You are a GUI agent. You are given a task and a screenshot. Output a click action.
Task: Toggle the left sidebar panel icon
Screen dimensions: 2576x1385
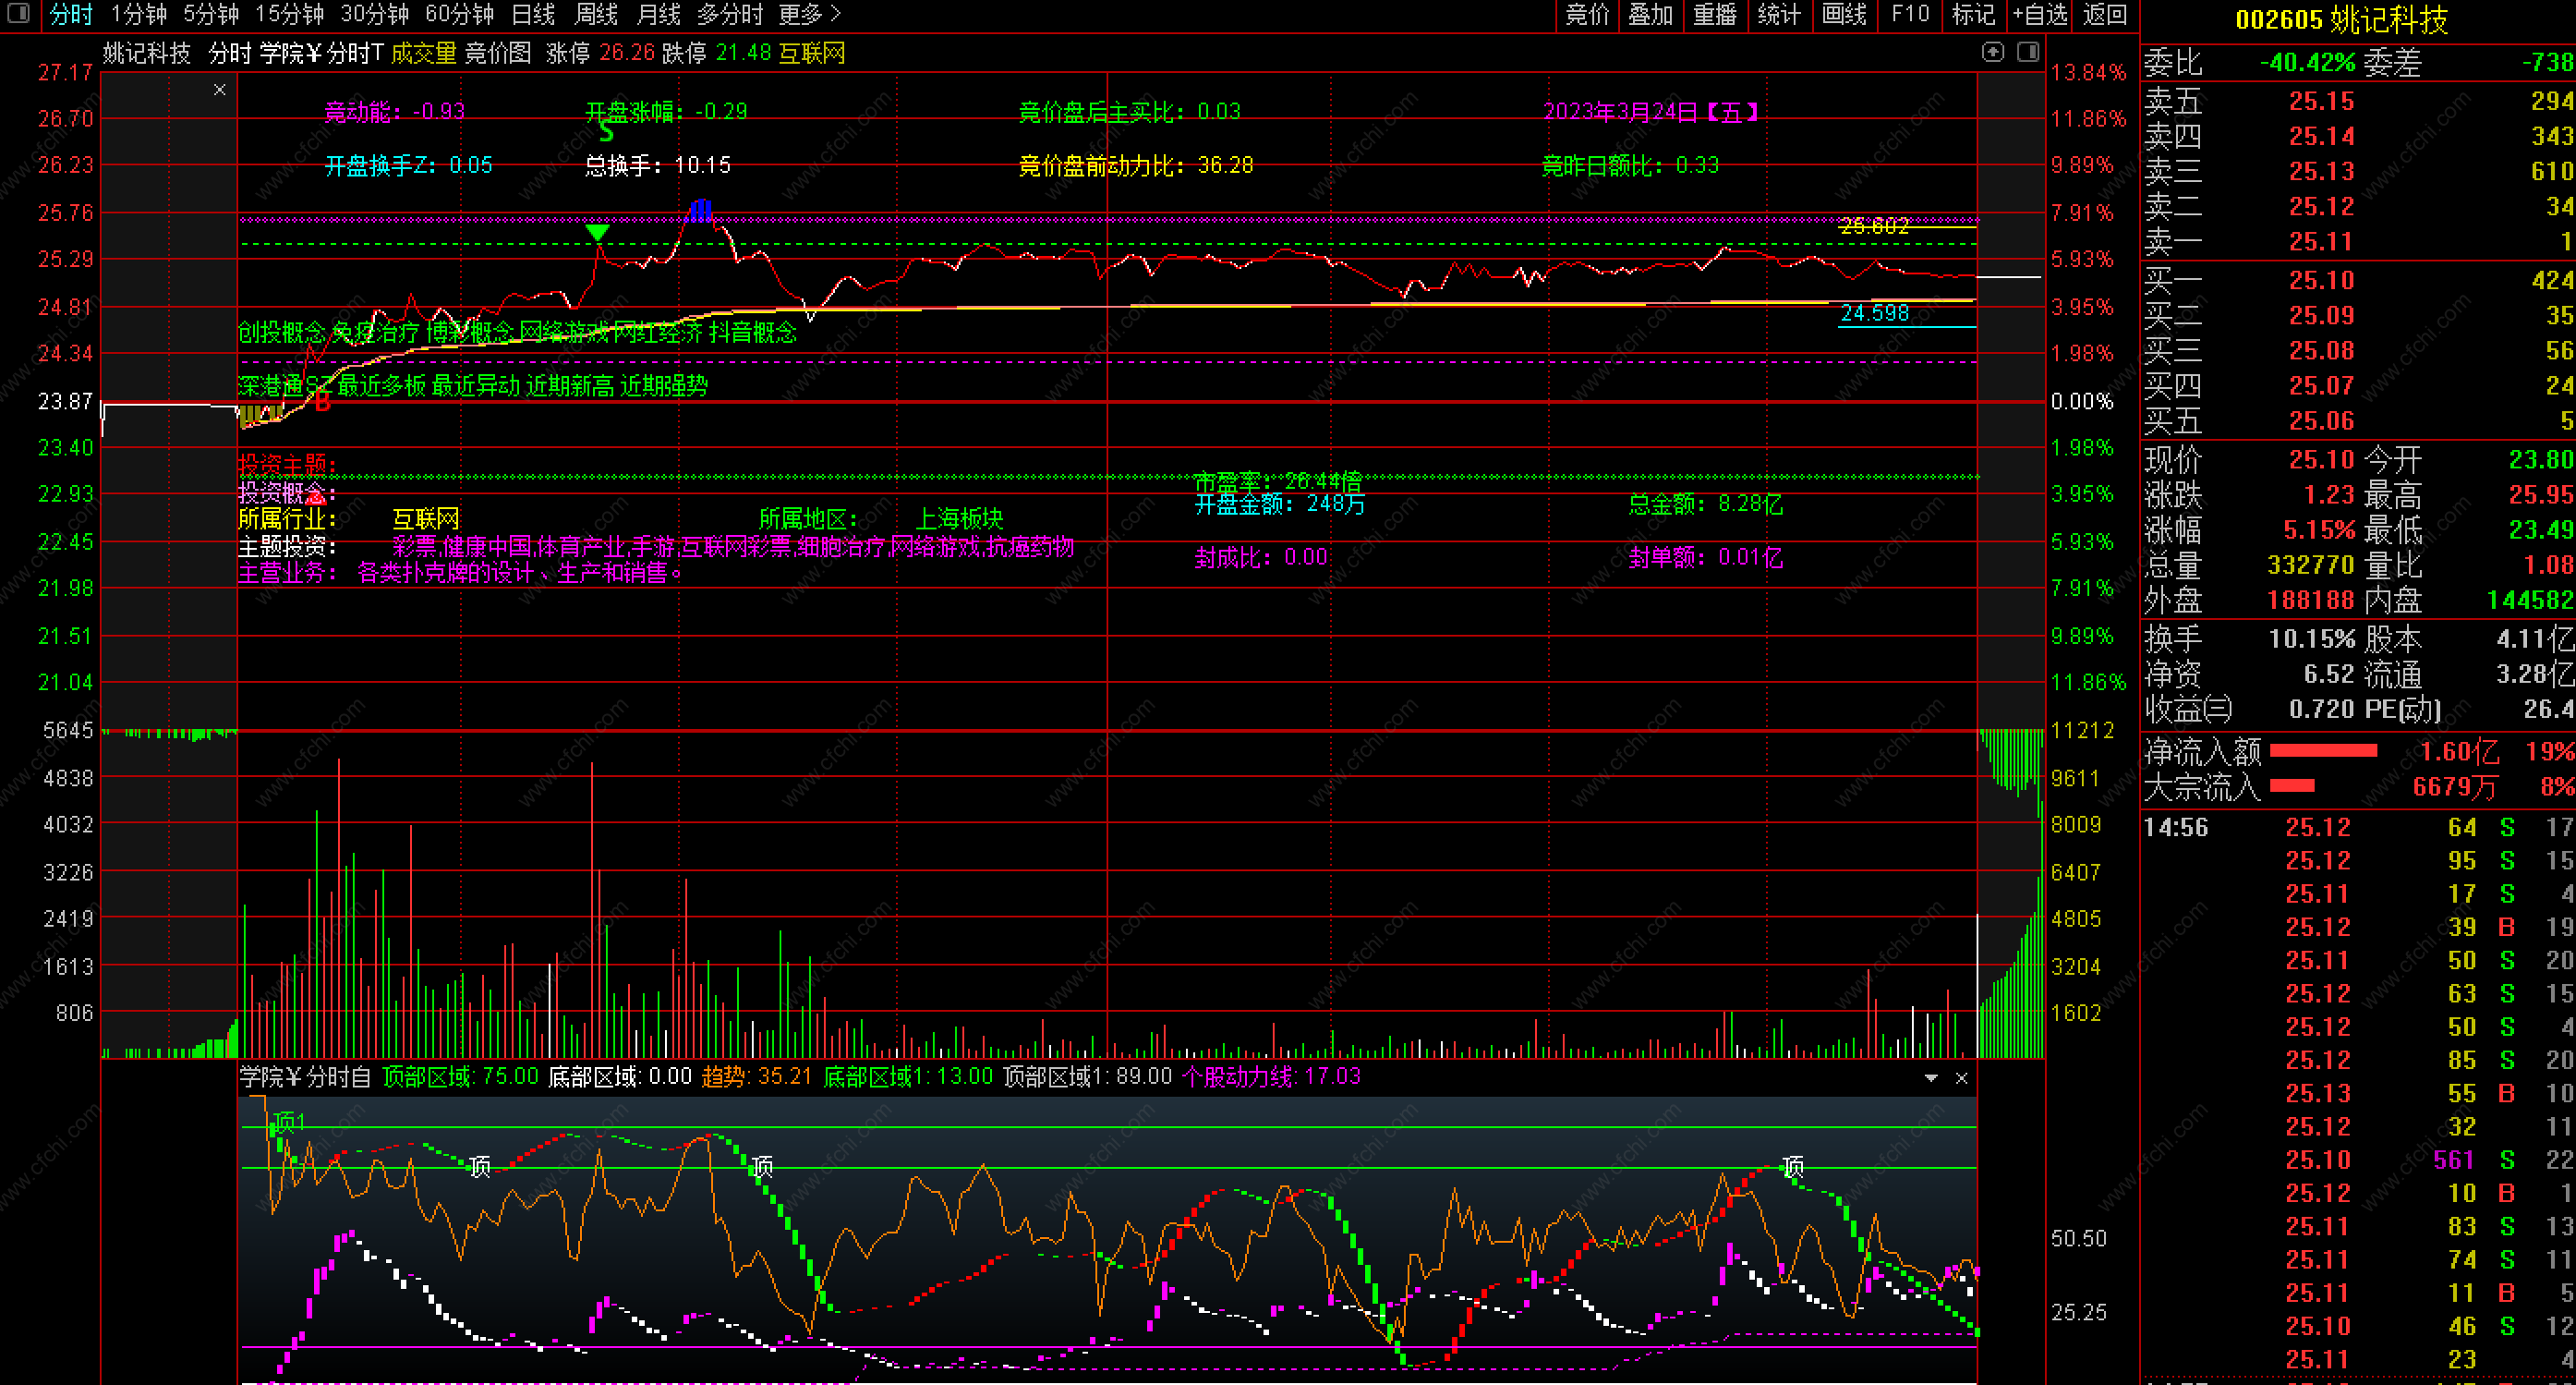[x=18, y=14]
